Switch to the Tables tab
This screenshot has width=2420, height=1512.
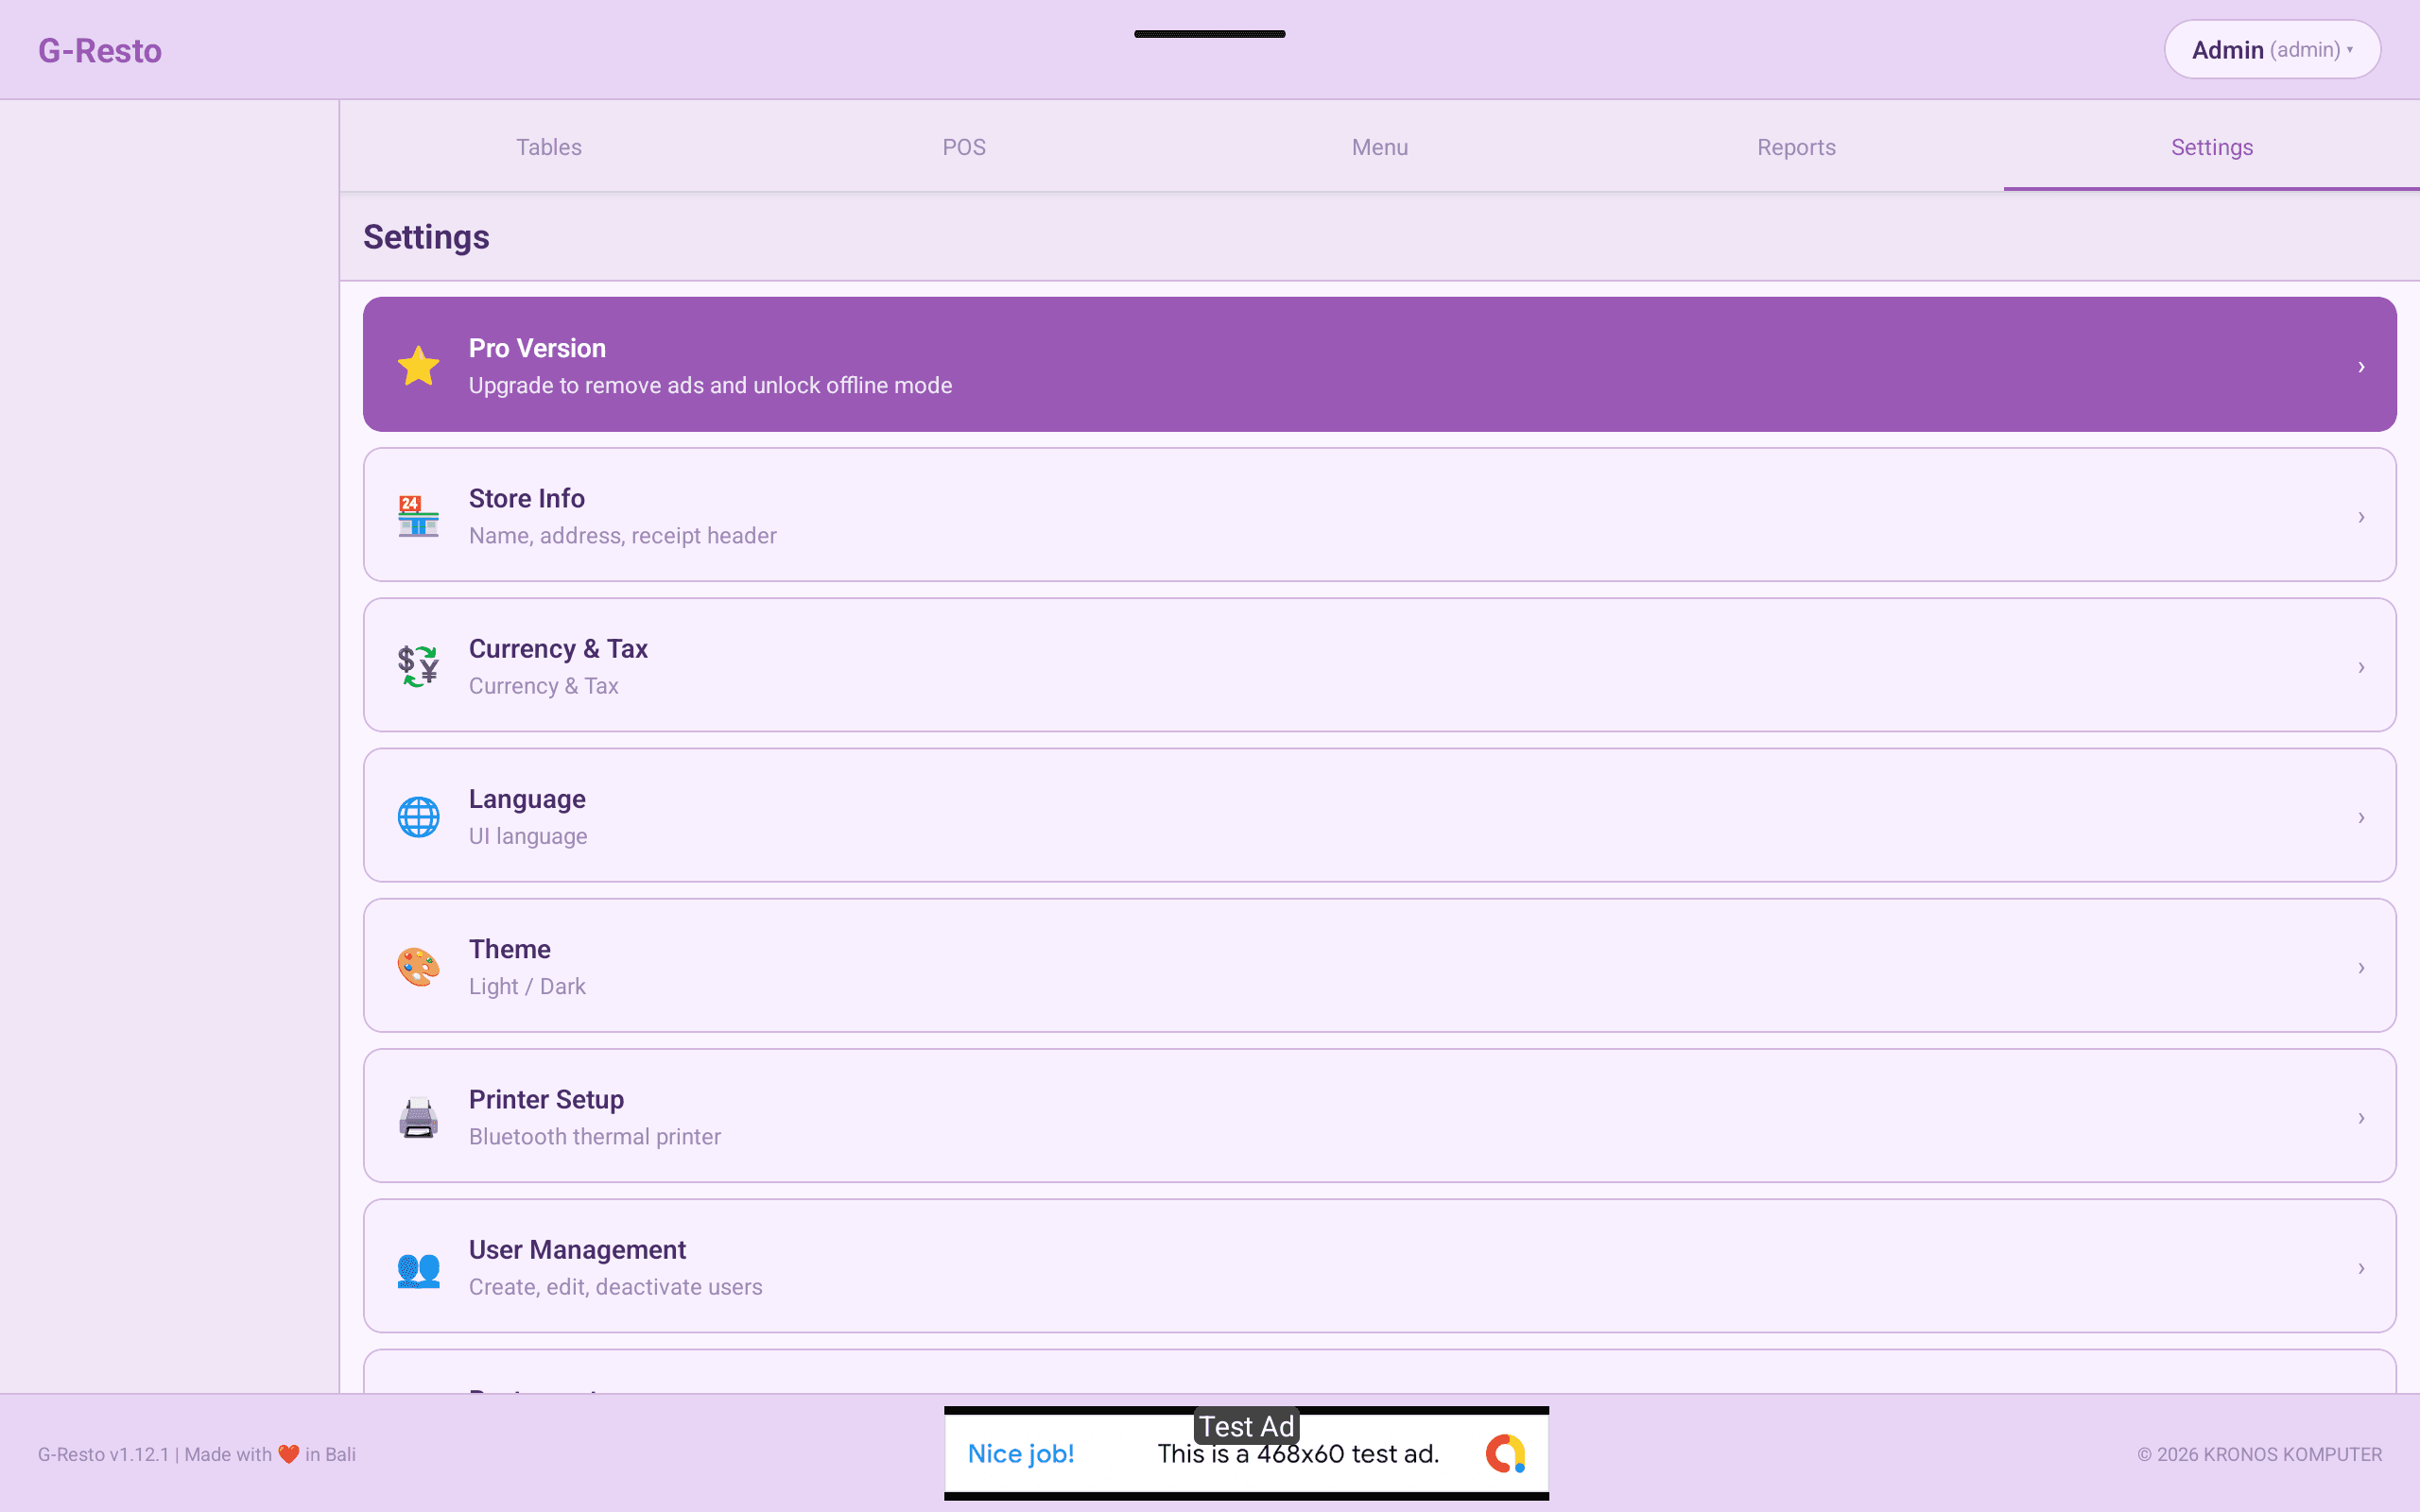(548, 147)
